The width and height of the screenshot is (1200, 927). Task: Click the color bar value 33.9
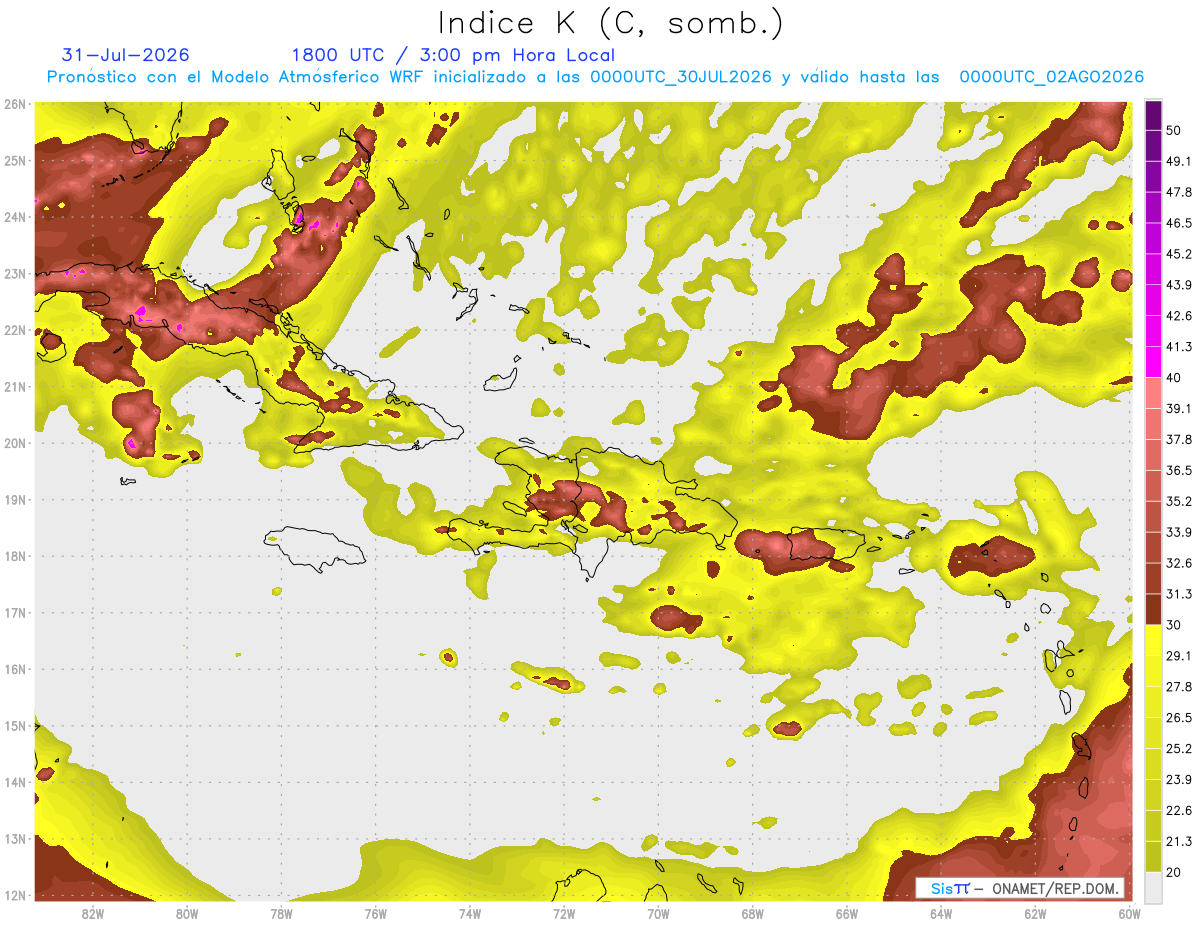coord(1179,532)
